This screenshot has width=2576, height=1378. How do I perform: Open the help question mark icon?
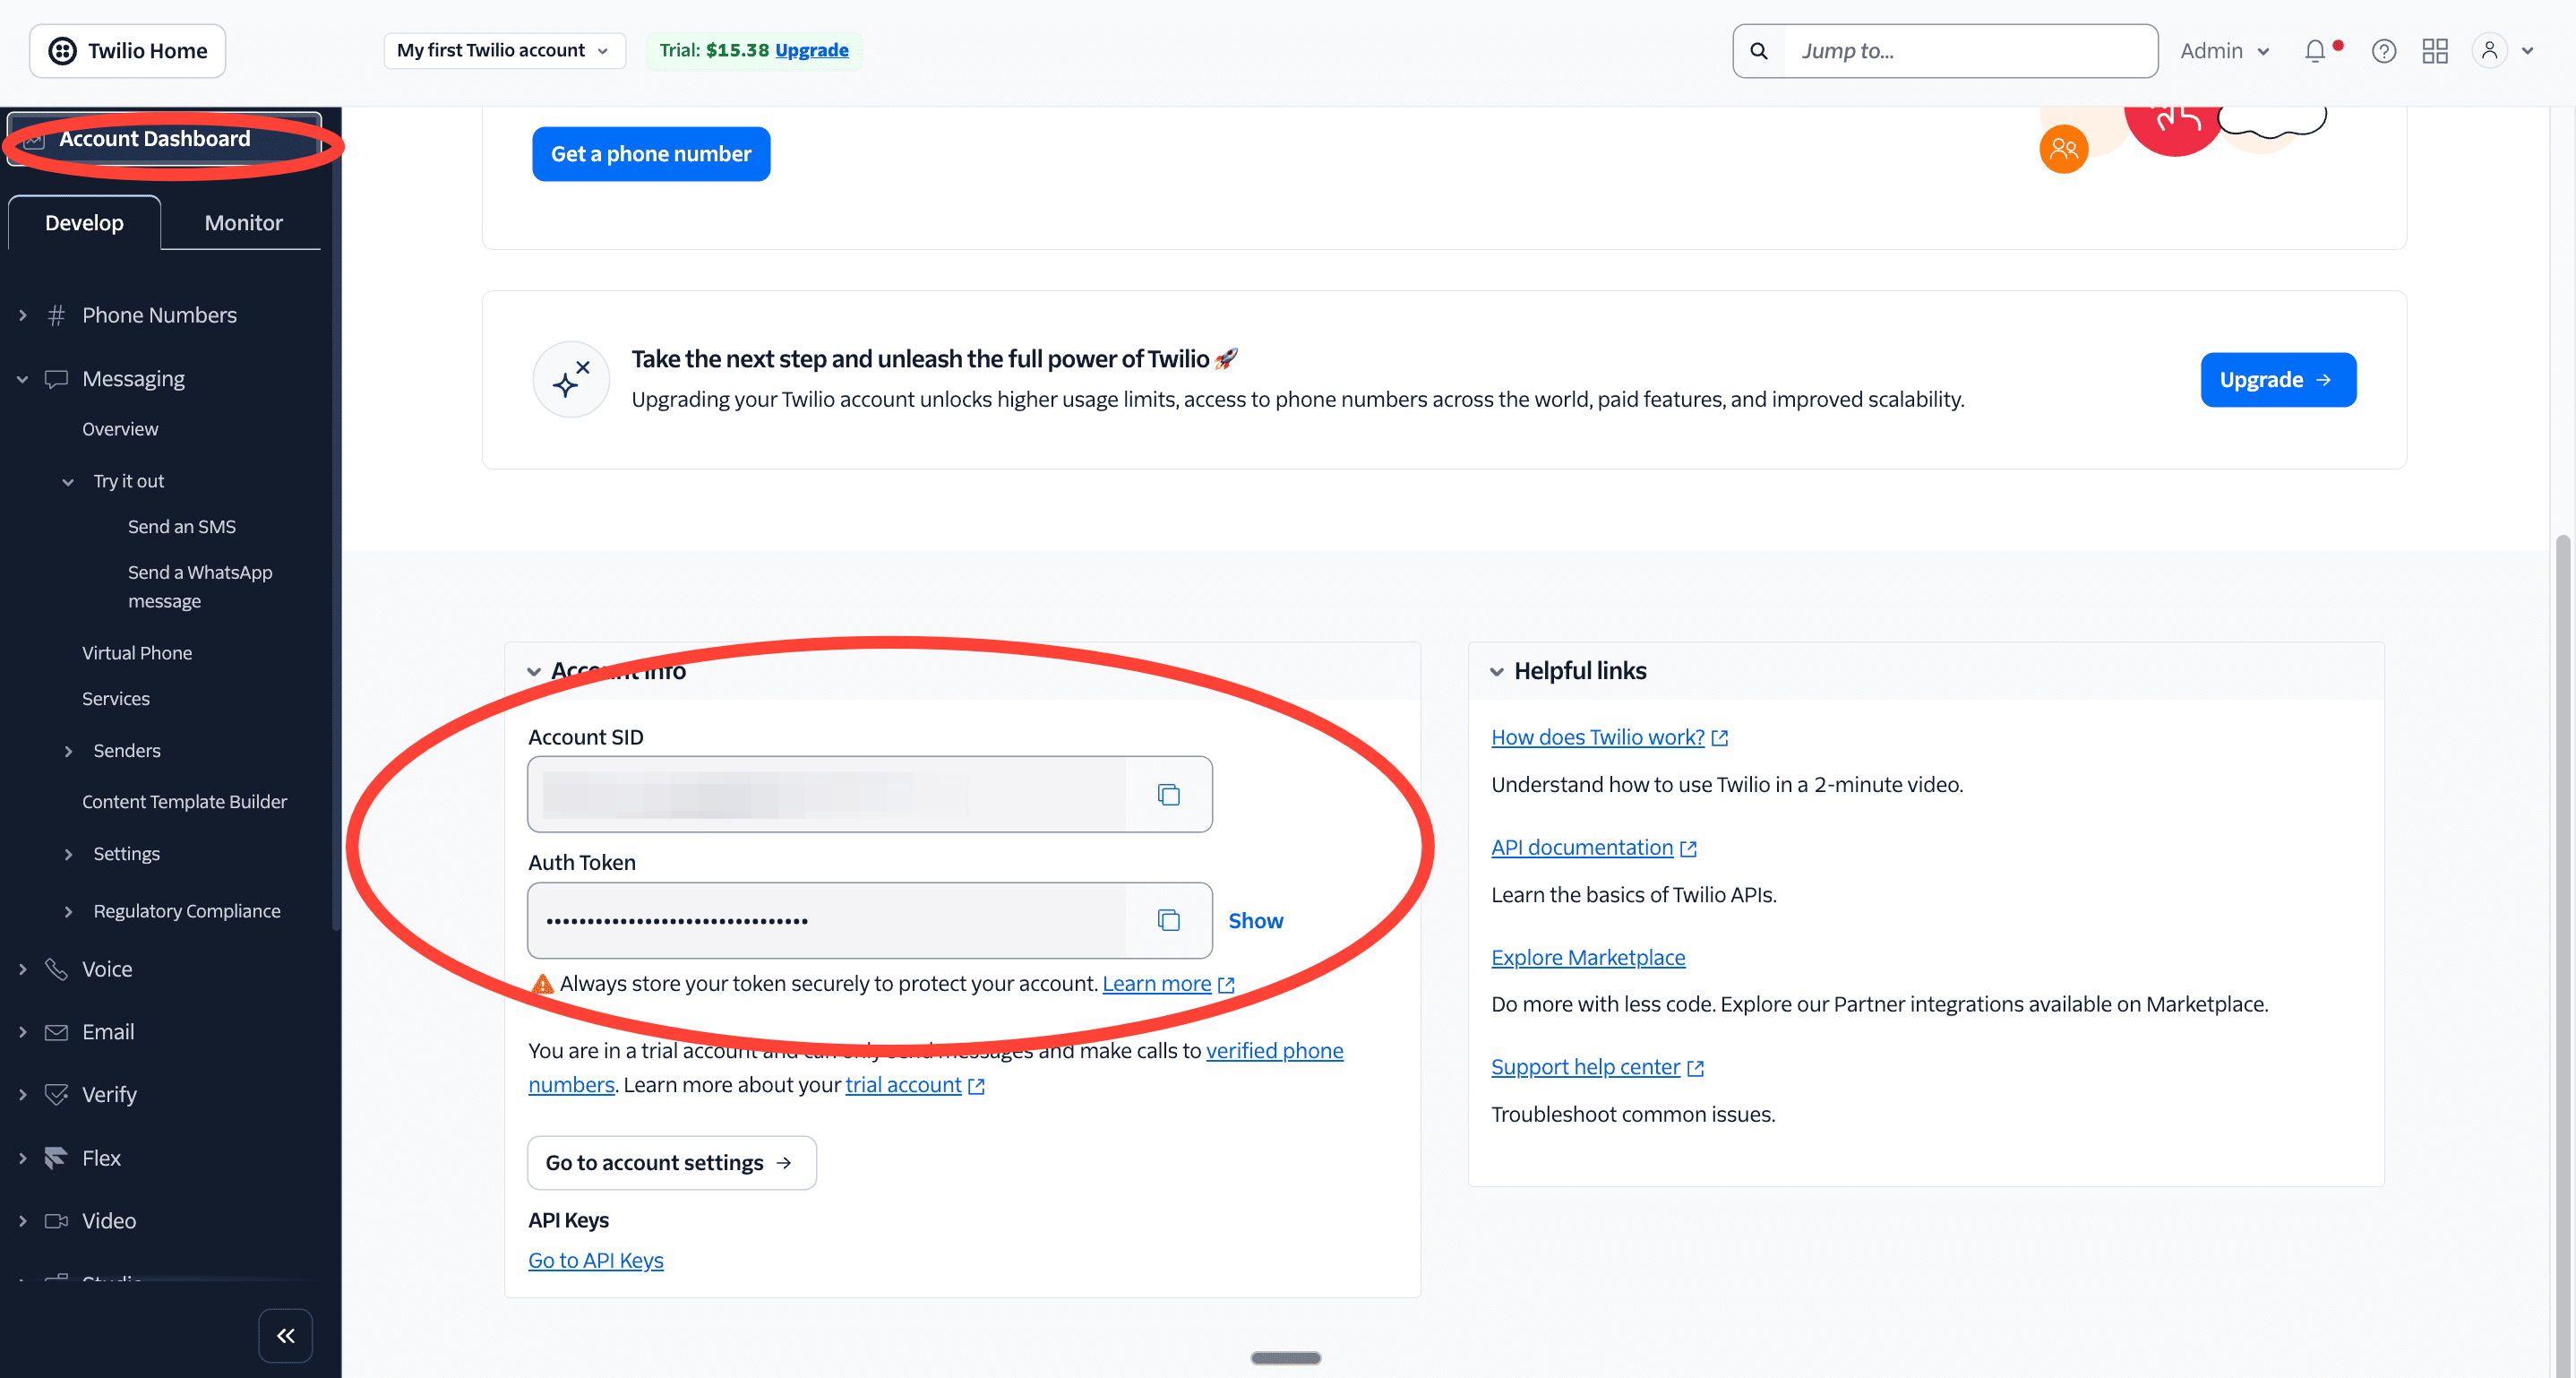pos(2383,51)
